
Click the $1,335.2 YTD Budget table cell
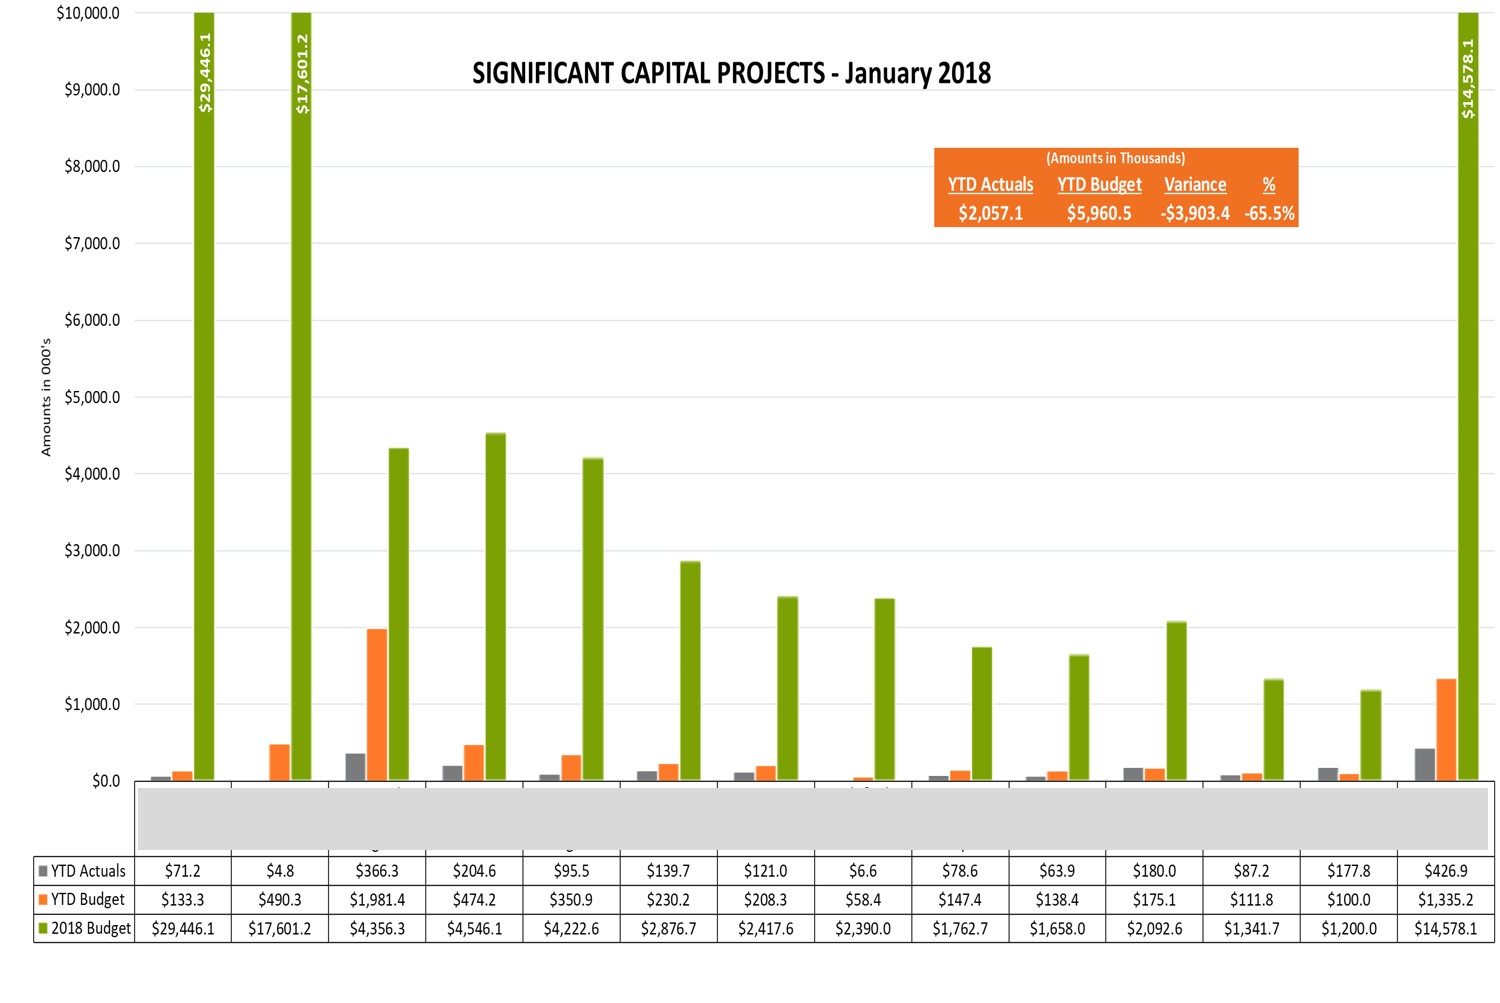tap(1445, 900)
